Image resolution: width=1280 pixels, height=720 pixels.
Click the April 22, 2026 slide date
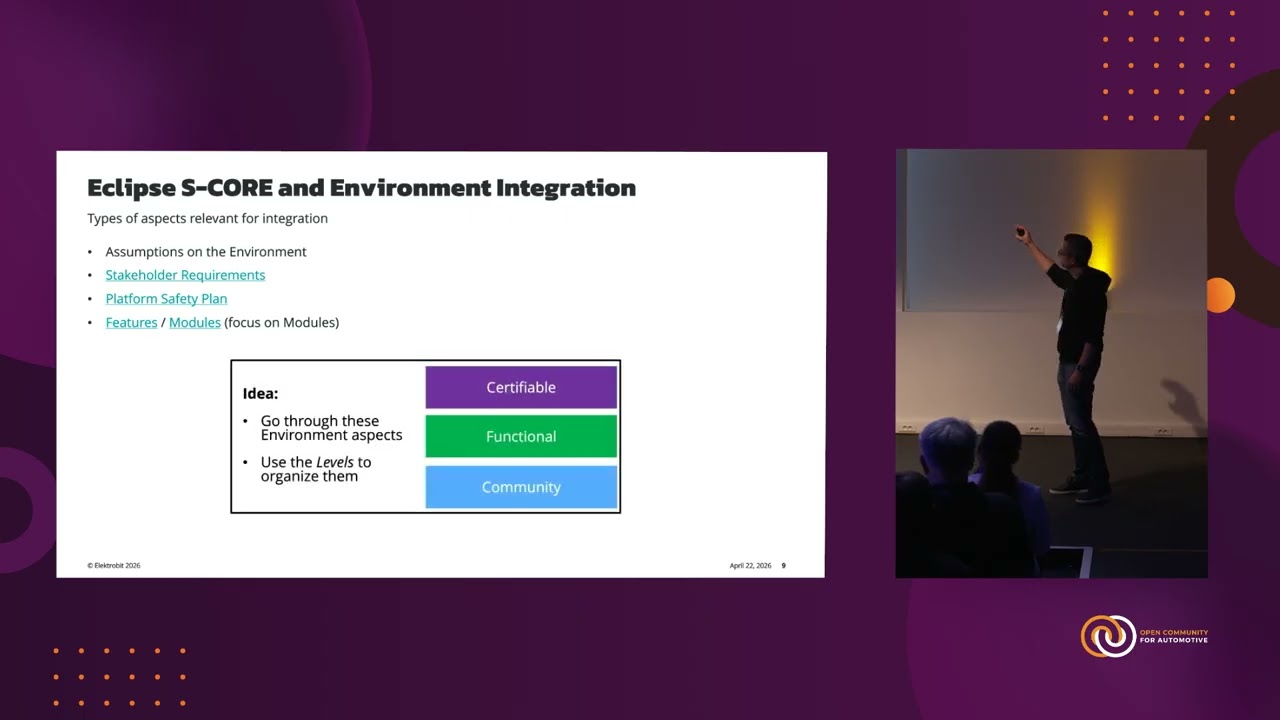click(750, 566)
